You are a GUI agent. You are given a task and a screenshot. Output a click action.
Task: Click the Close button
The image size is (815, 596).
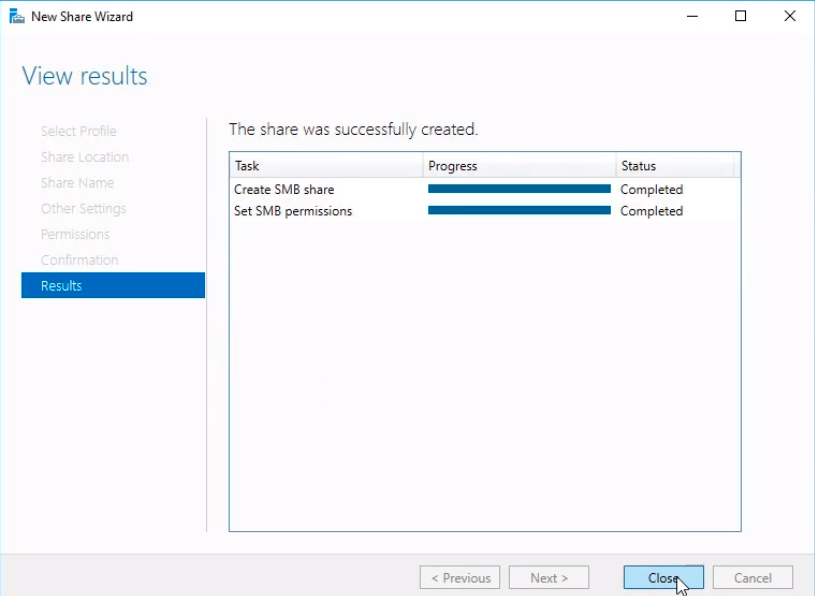tap(663, 577)
